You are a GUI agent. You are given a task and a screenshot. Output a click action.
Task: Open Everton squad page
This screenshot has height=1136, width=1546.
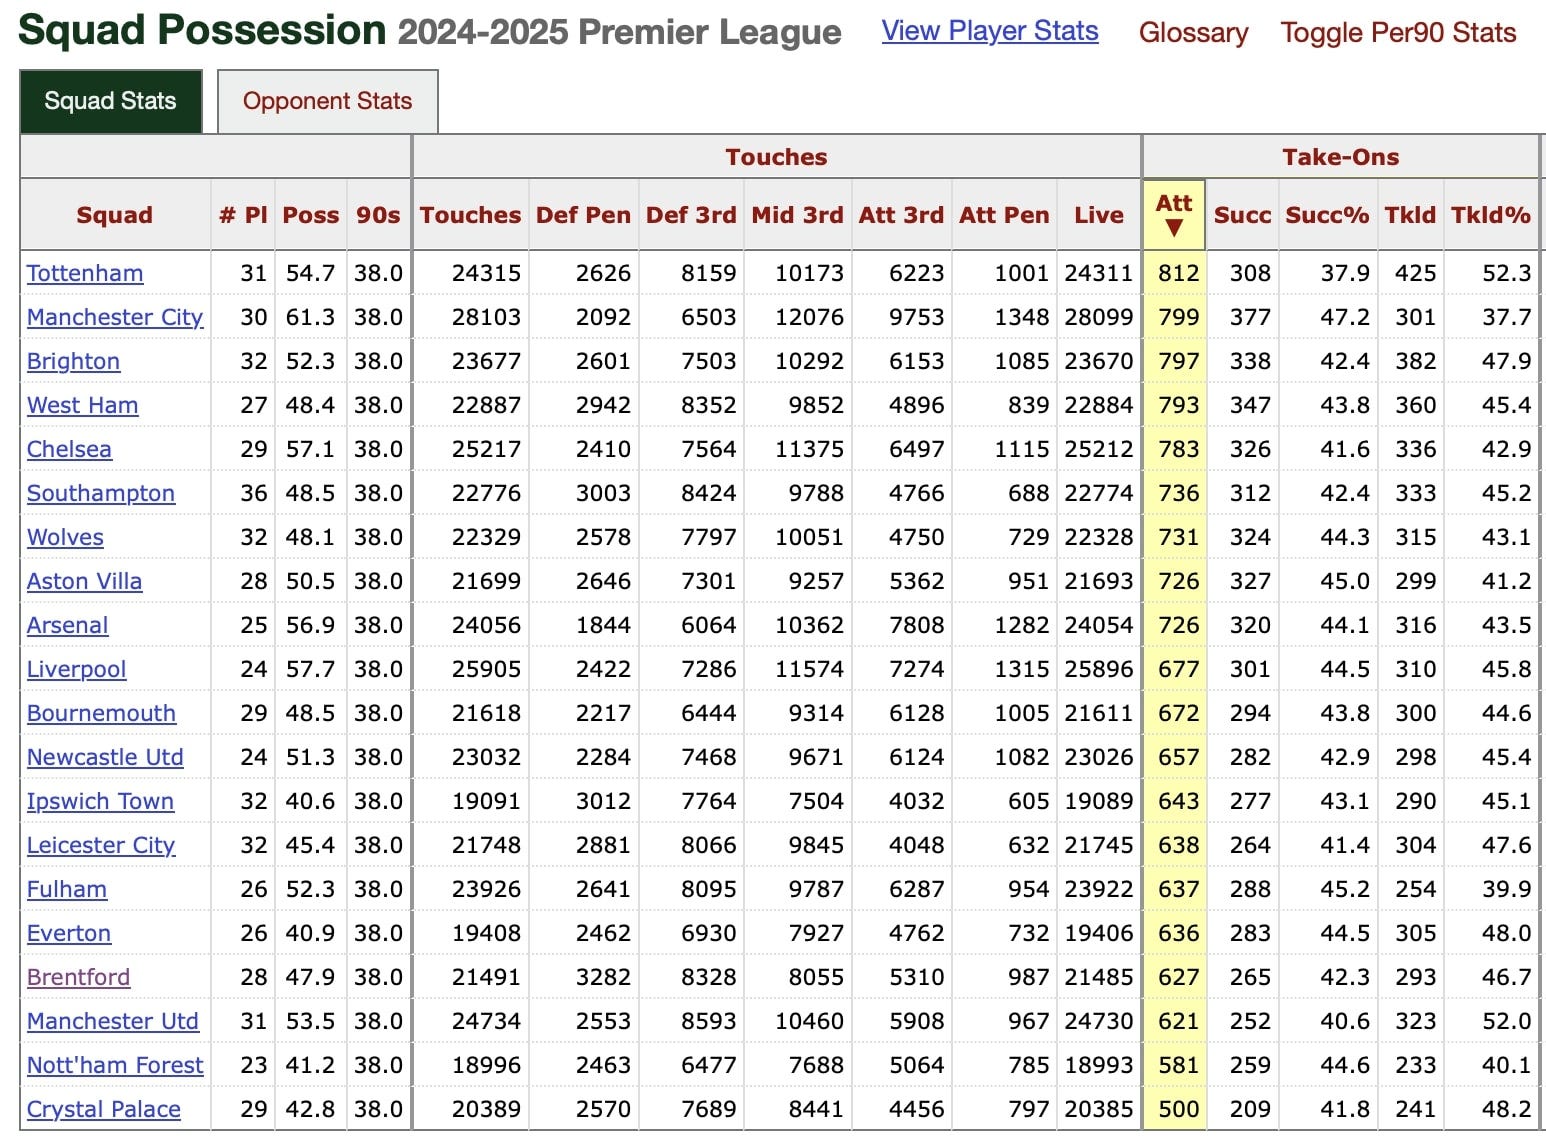69,933
